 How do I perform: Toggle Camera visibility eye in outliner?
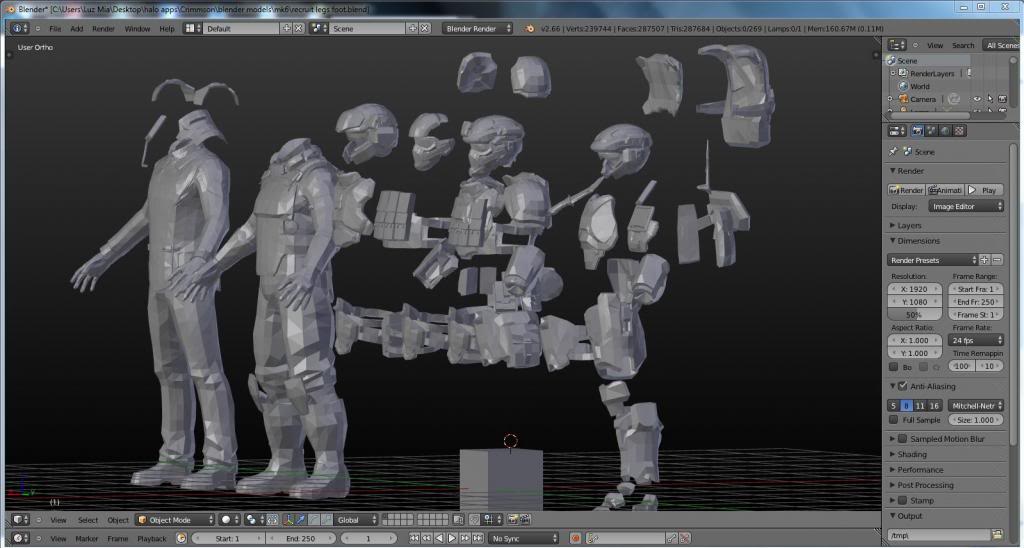[x=978, y=99]
